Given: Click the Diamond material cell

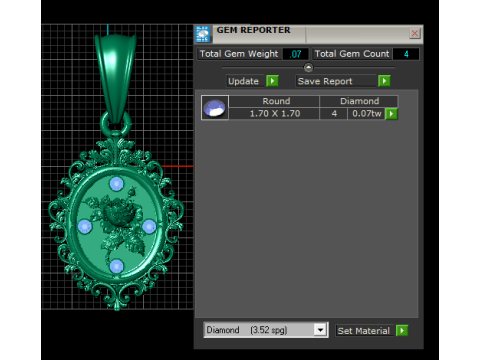Looking at the screenshot, I should [359, 101].
